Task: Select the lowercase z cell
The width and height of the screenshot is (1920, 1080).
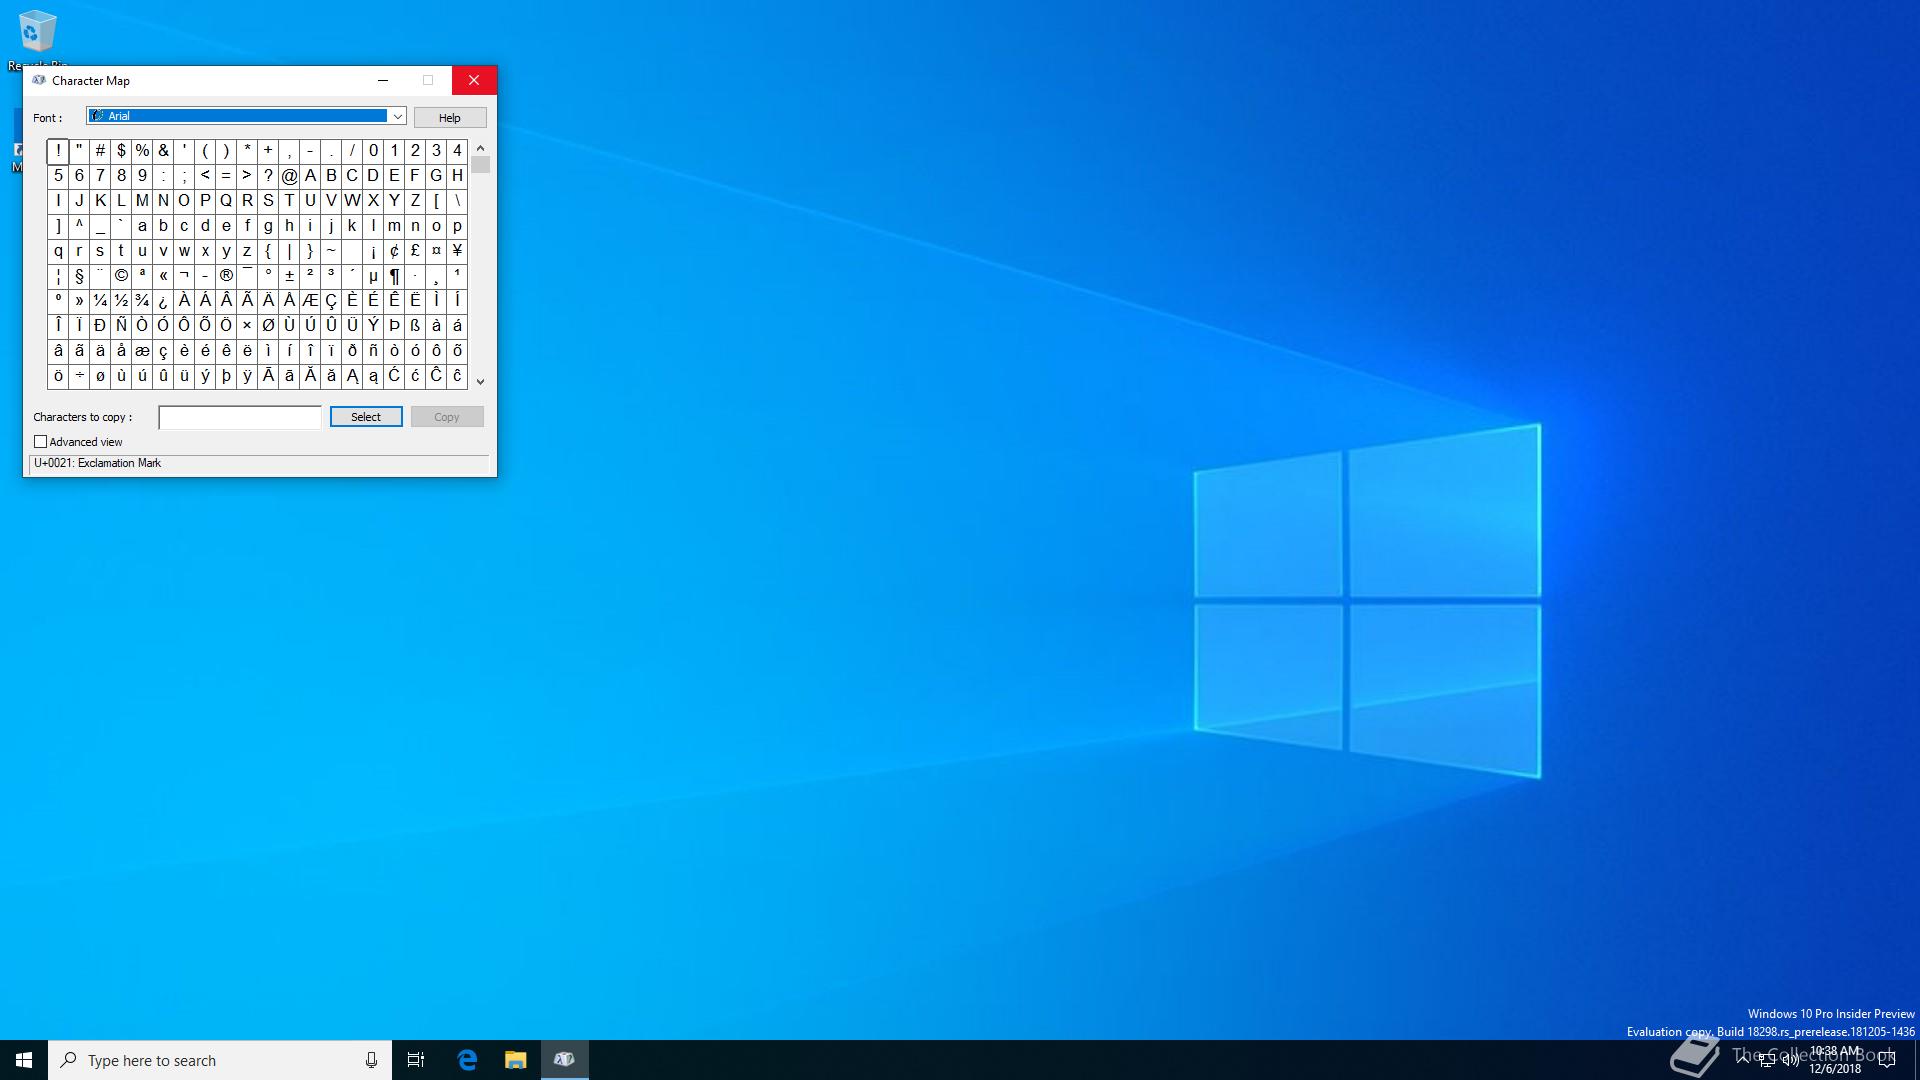Action: pyautogui.click(x=247, y=251)
